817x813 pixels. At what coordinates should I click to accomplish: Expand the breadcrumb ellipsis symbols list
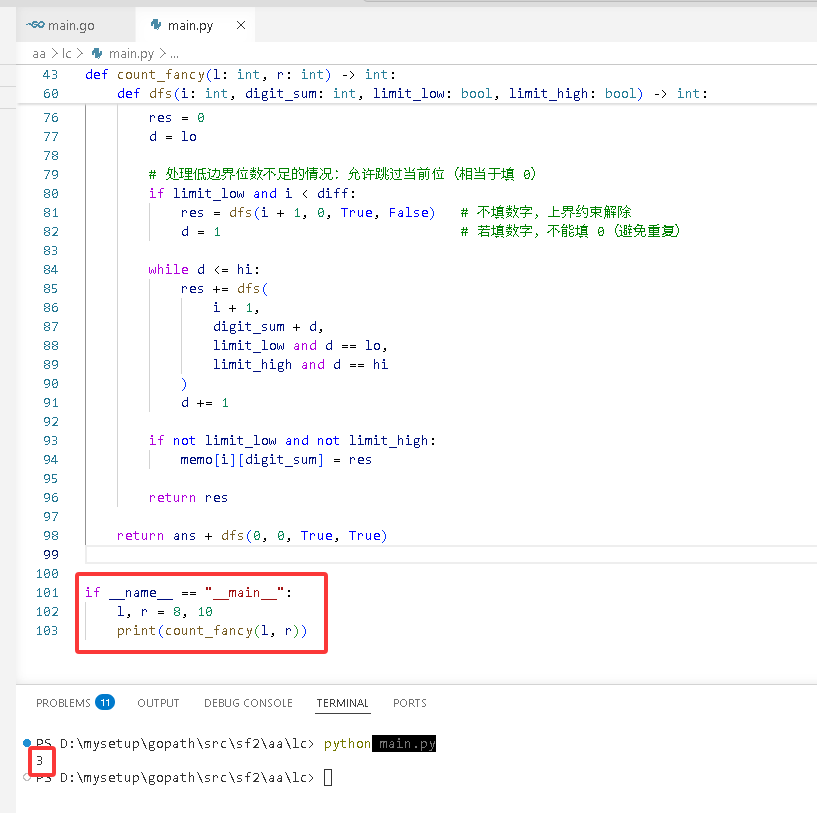[175, 54]
